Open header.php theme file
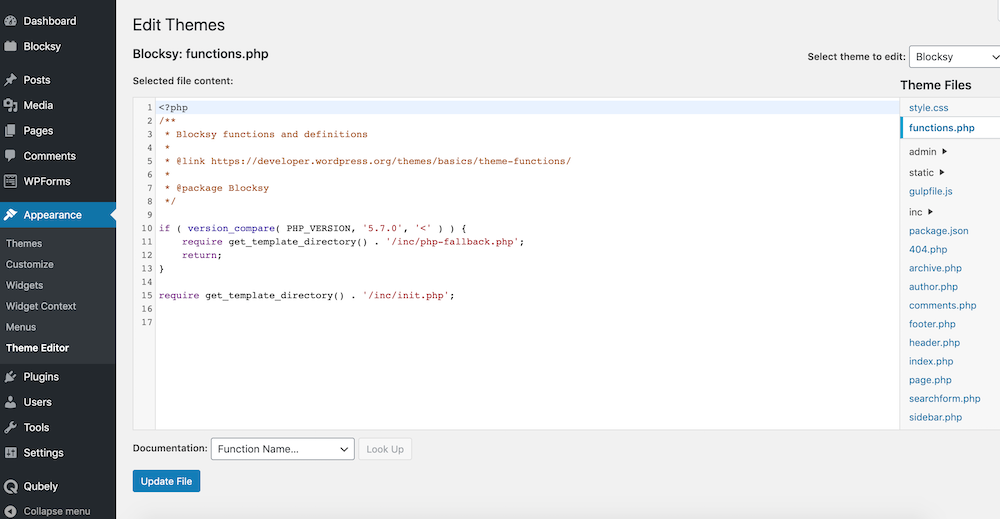The image size is (1000, 519). pyautogui.click(x=934, y=342)
